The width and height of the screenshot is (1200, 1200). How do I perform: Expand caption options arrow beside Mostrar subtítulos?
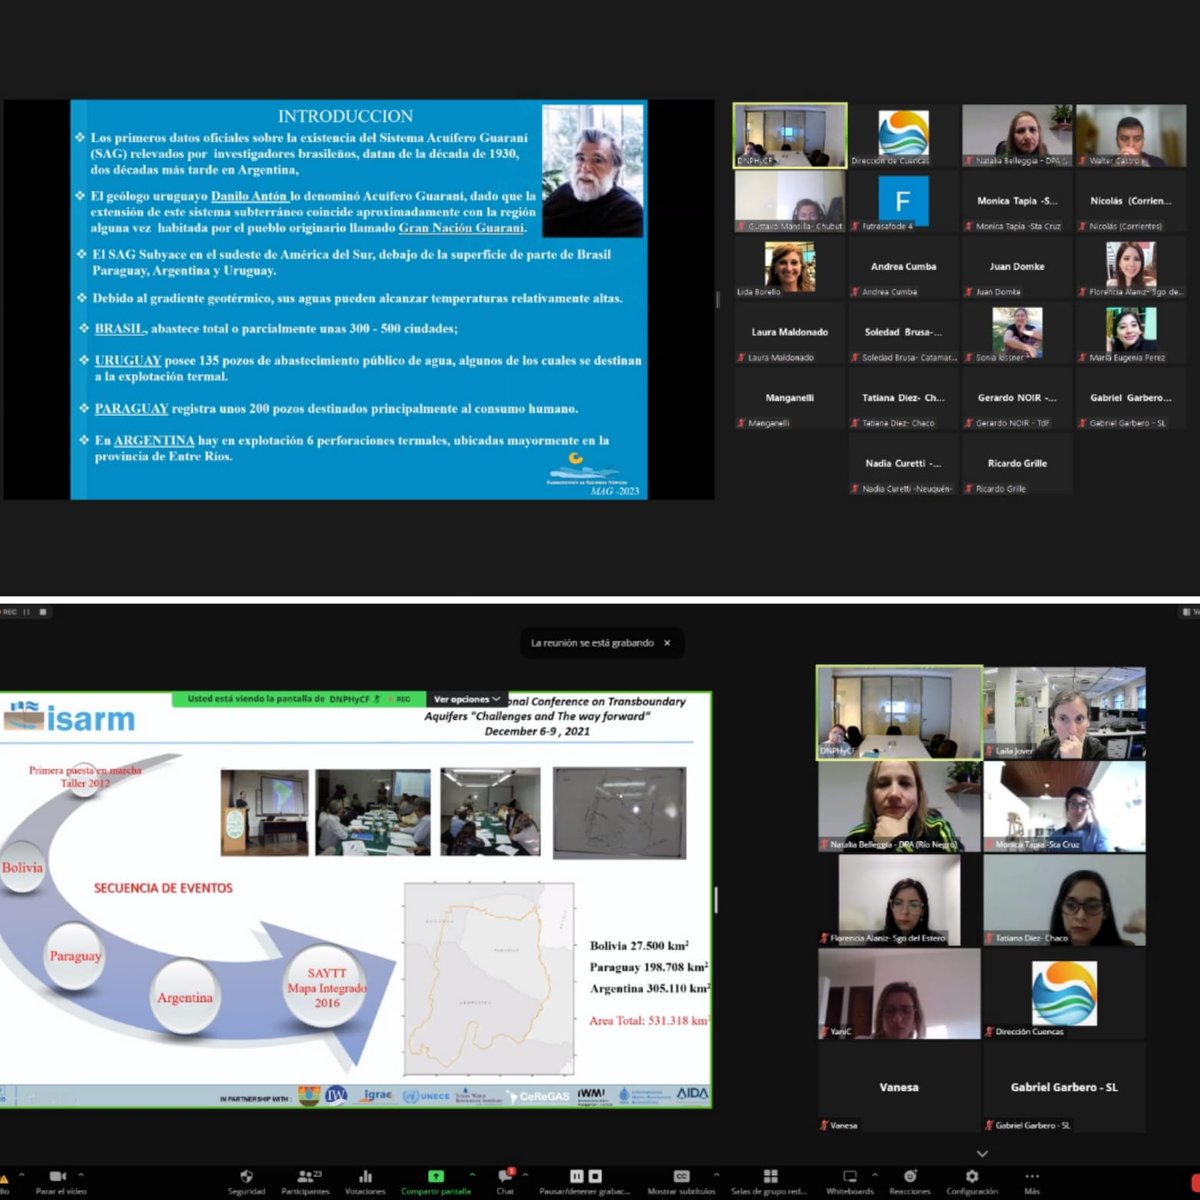click(716, 1175)
